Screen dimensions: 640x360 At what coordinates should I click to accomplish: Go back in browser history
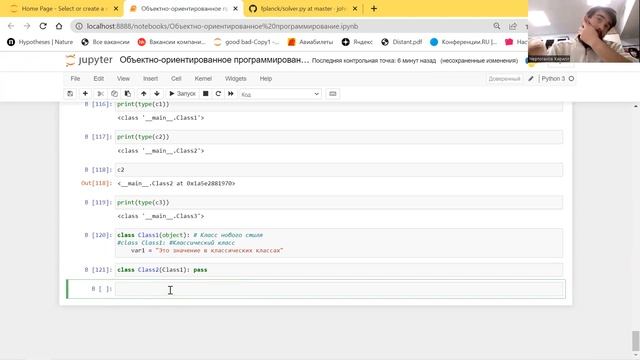11,26
